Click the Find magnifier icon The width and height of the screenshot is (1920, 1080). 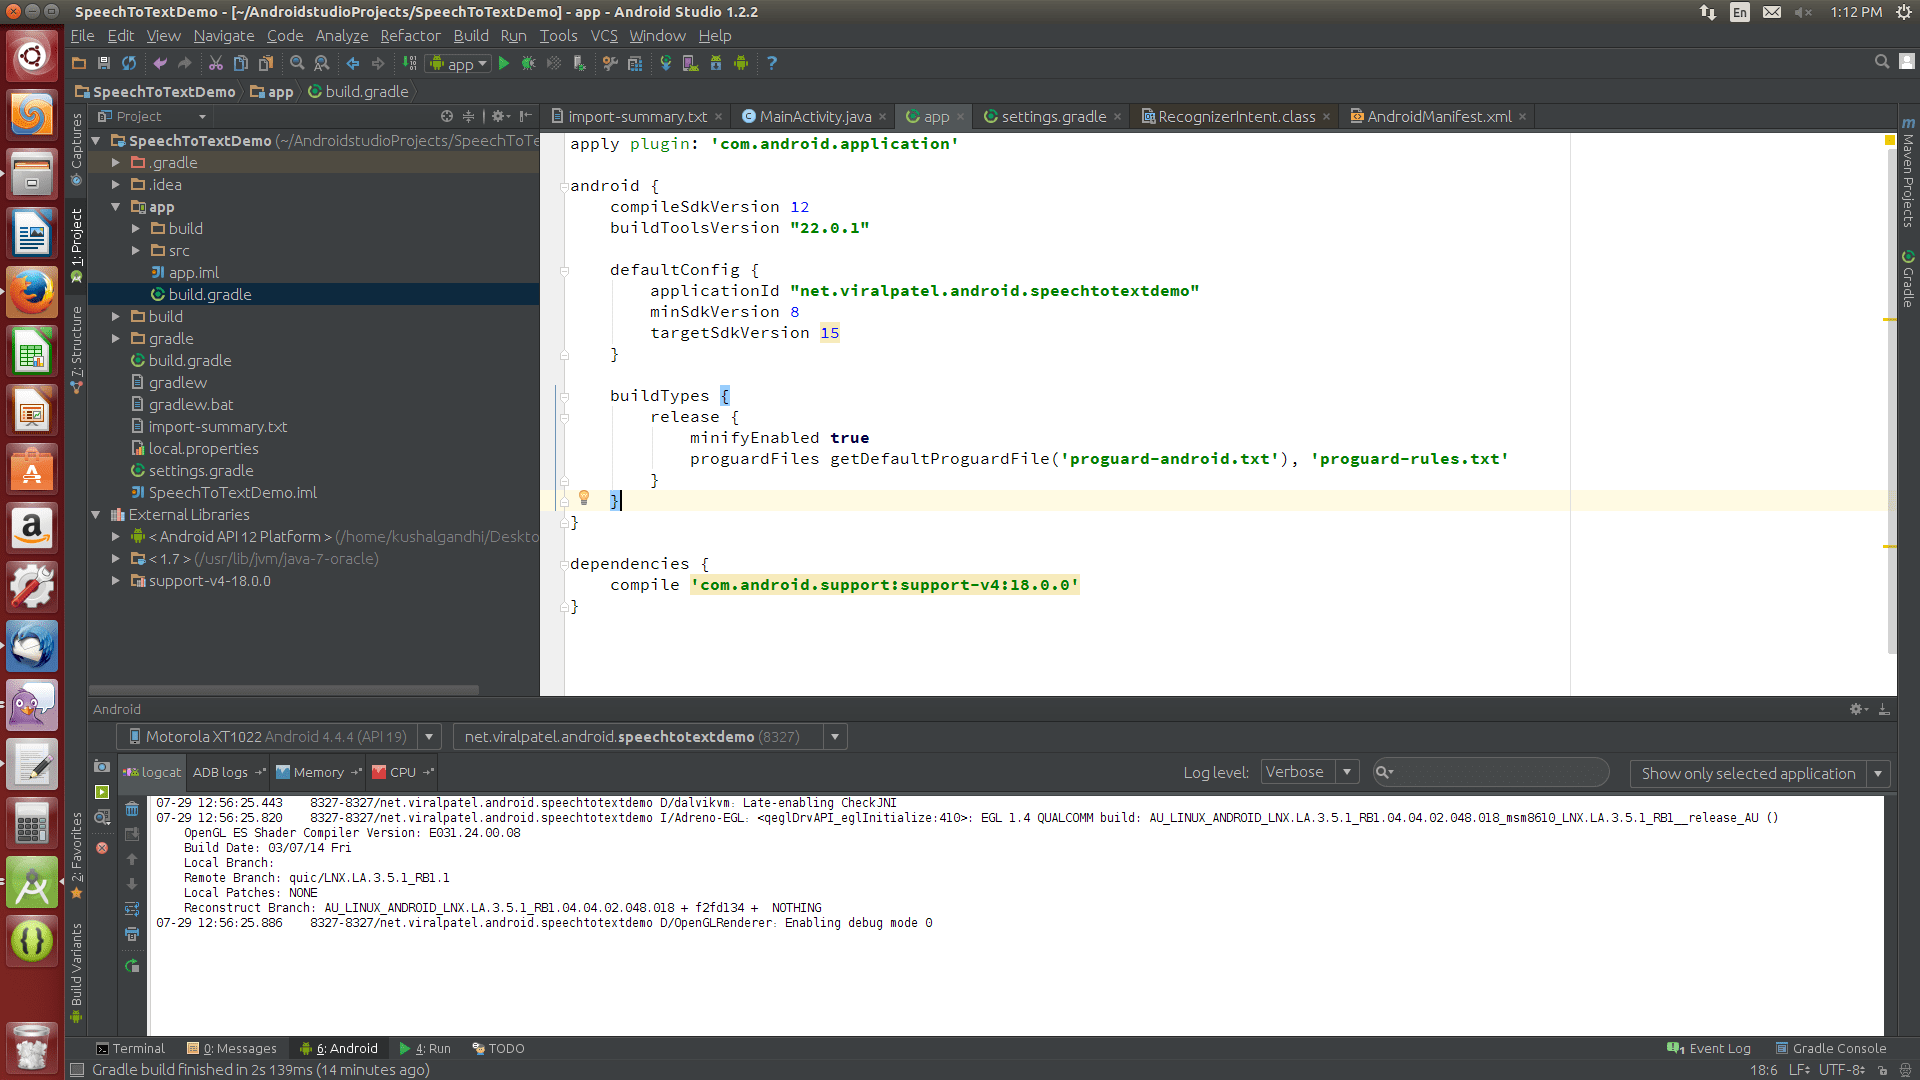click(297, 63)
